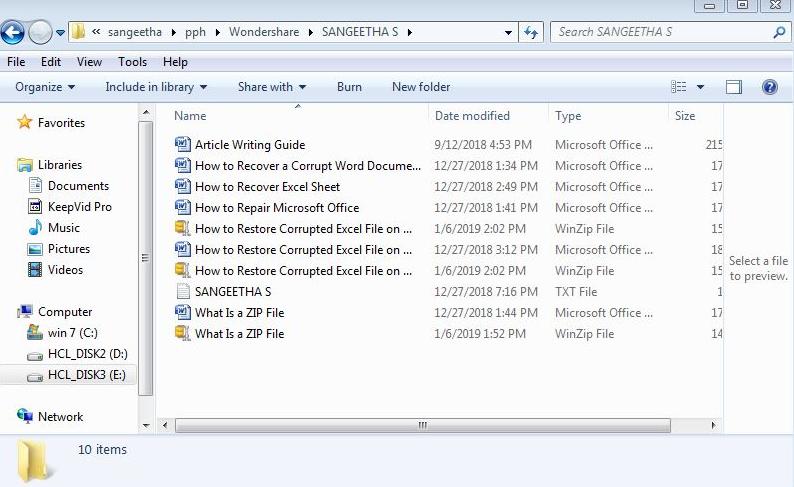Expand the Share with dropdown
The image size is (794, 487).
[271, 87]
